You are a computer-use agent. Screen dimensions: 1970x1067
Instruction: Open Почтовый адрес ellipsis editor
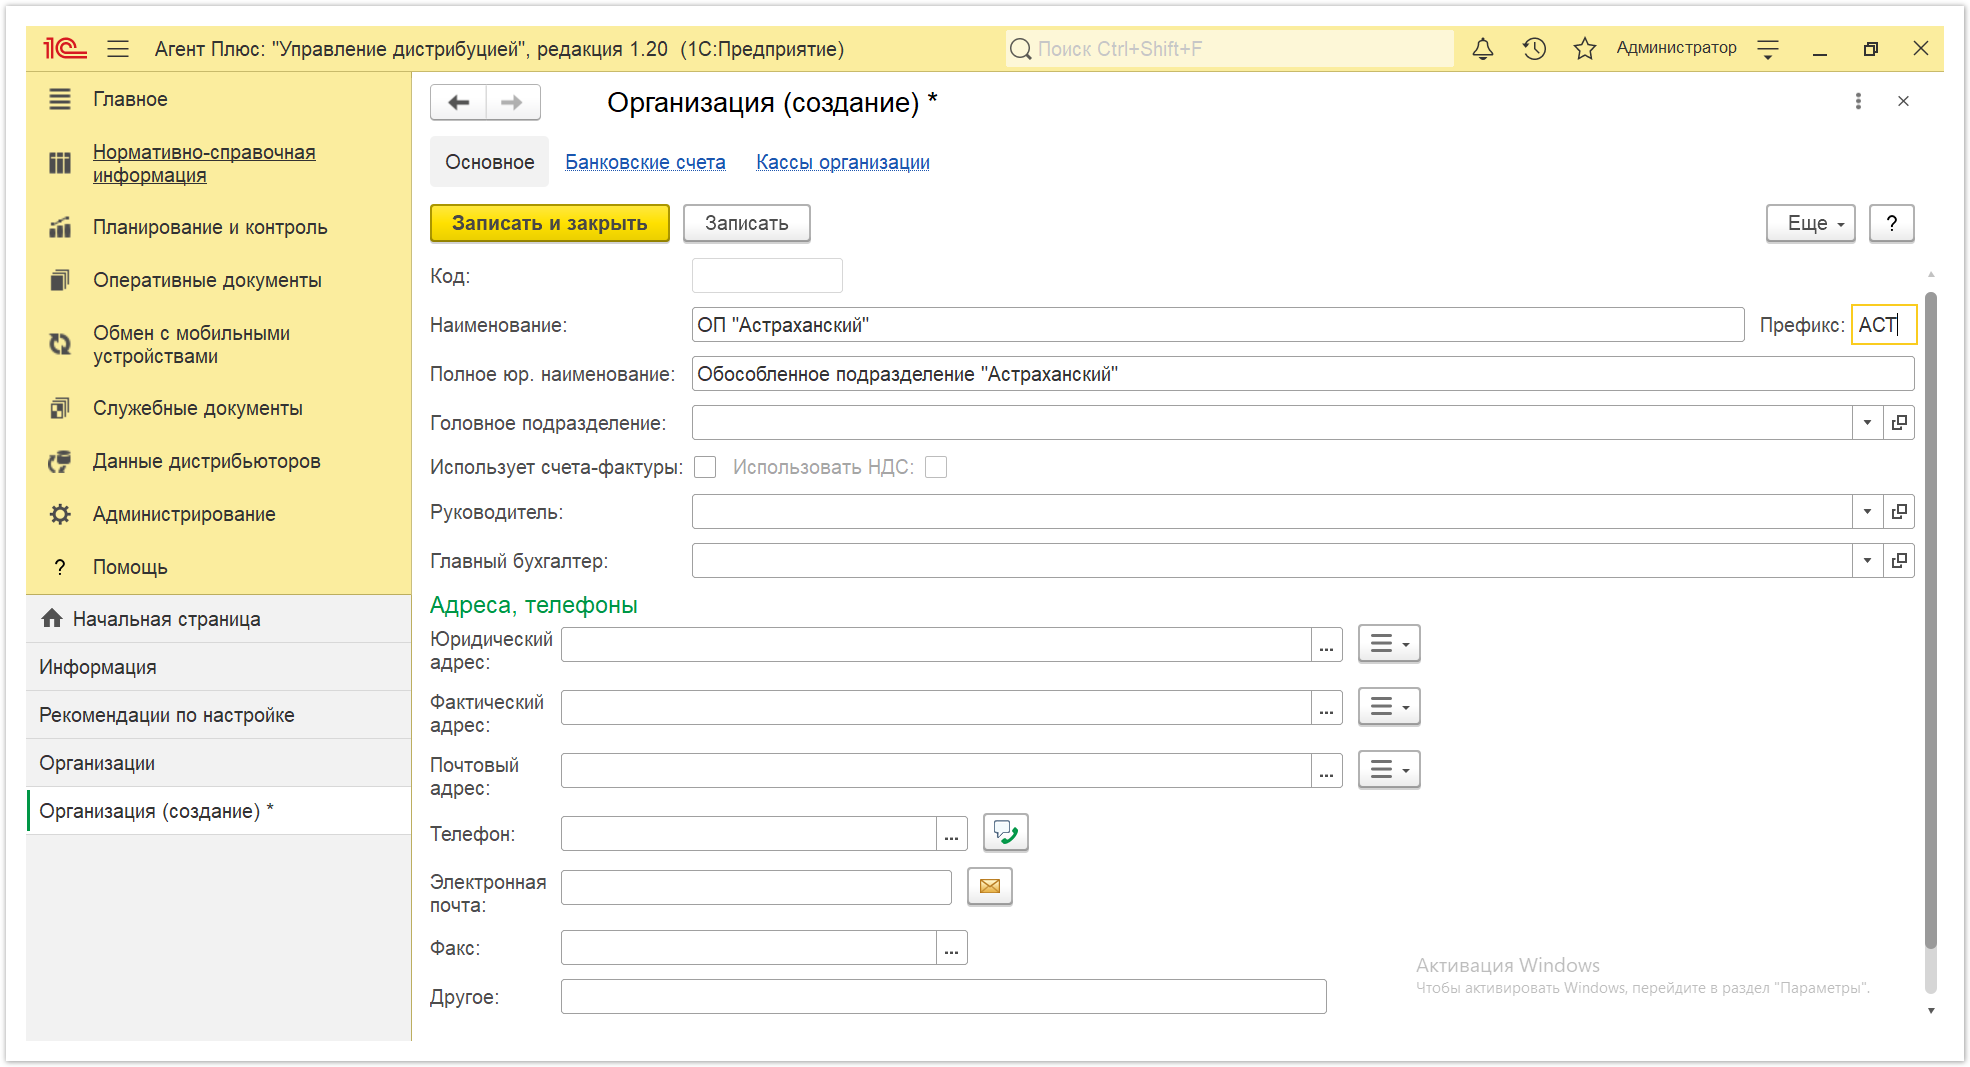pyautogui.click(x=1327, y=771)
